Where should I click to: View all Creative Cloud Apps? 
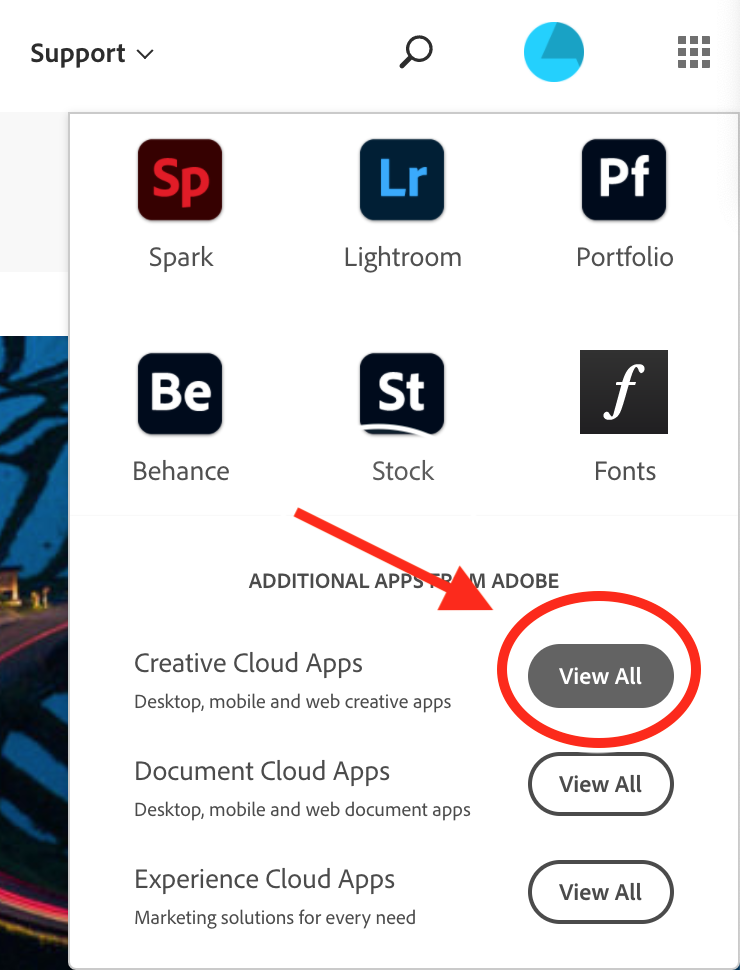[x=601, y=676]
